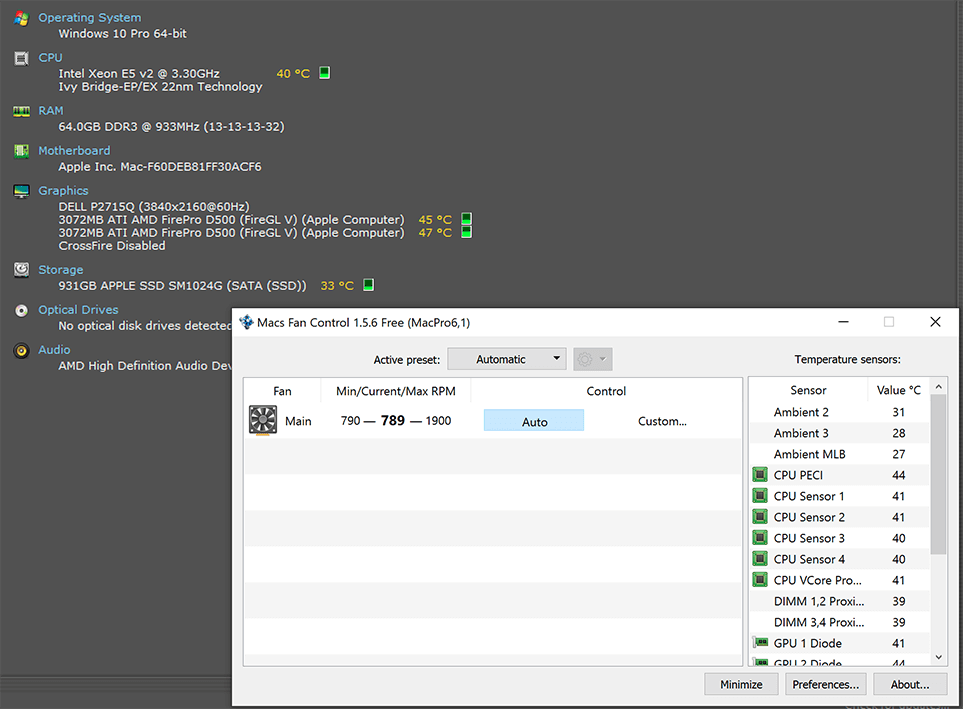Open the RAM section link
Screen dimensions: 963x709
pyautogui.click(x=51, y=111)
